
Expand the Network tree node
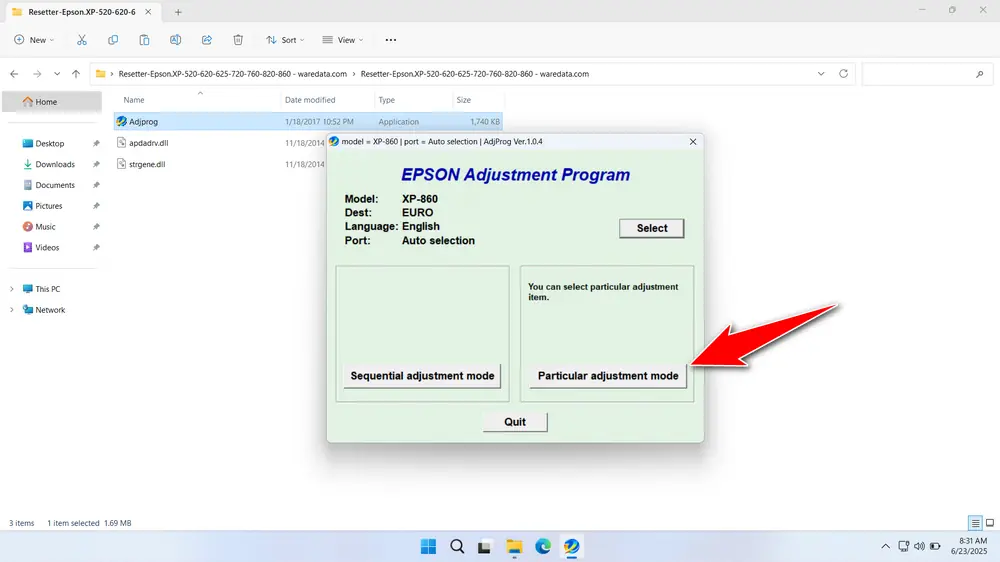(x=11, y=310)
